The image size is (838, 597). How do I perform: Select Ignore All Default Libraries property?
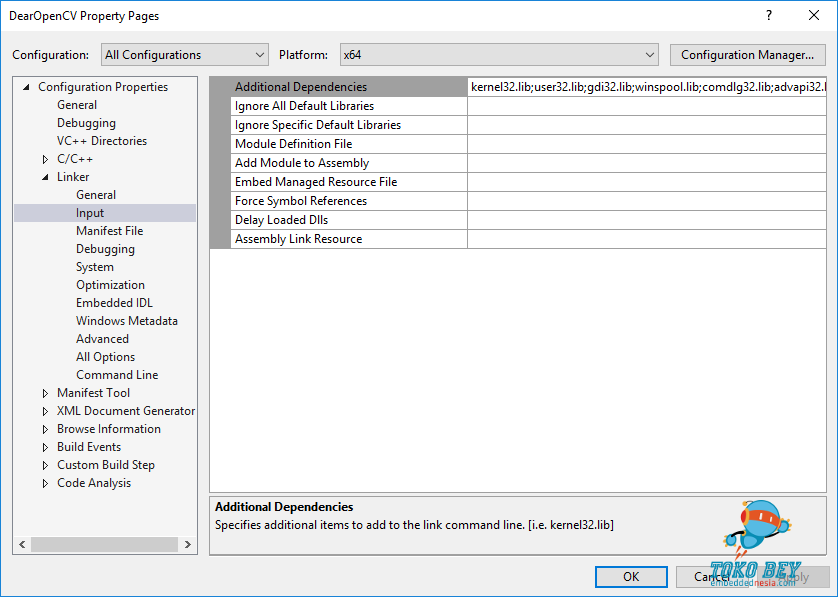click(x=349, y=106)
